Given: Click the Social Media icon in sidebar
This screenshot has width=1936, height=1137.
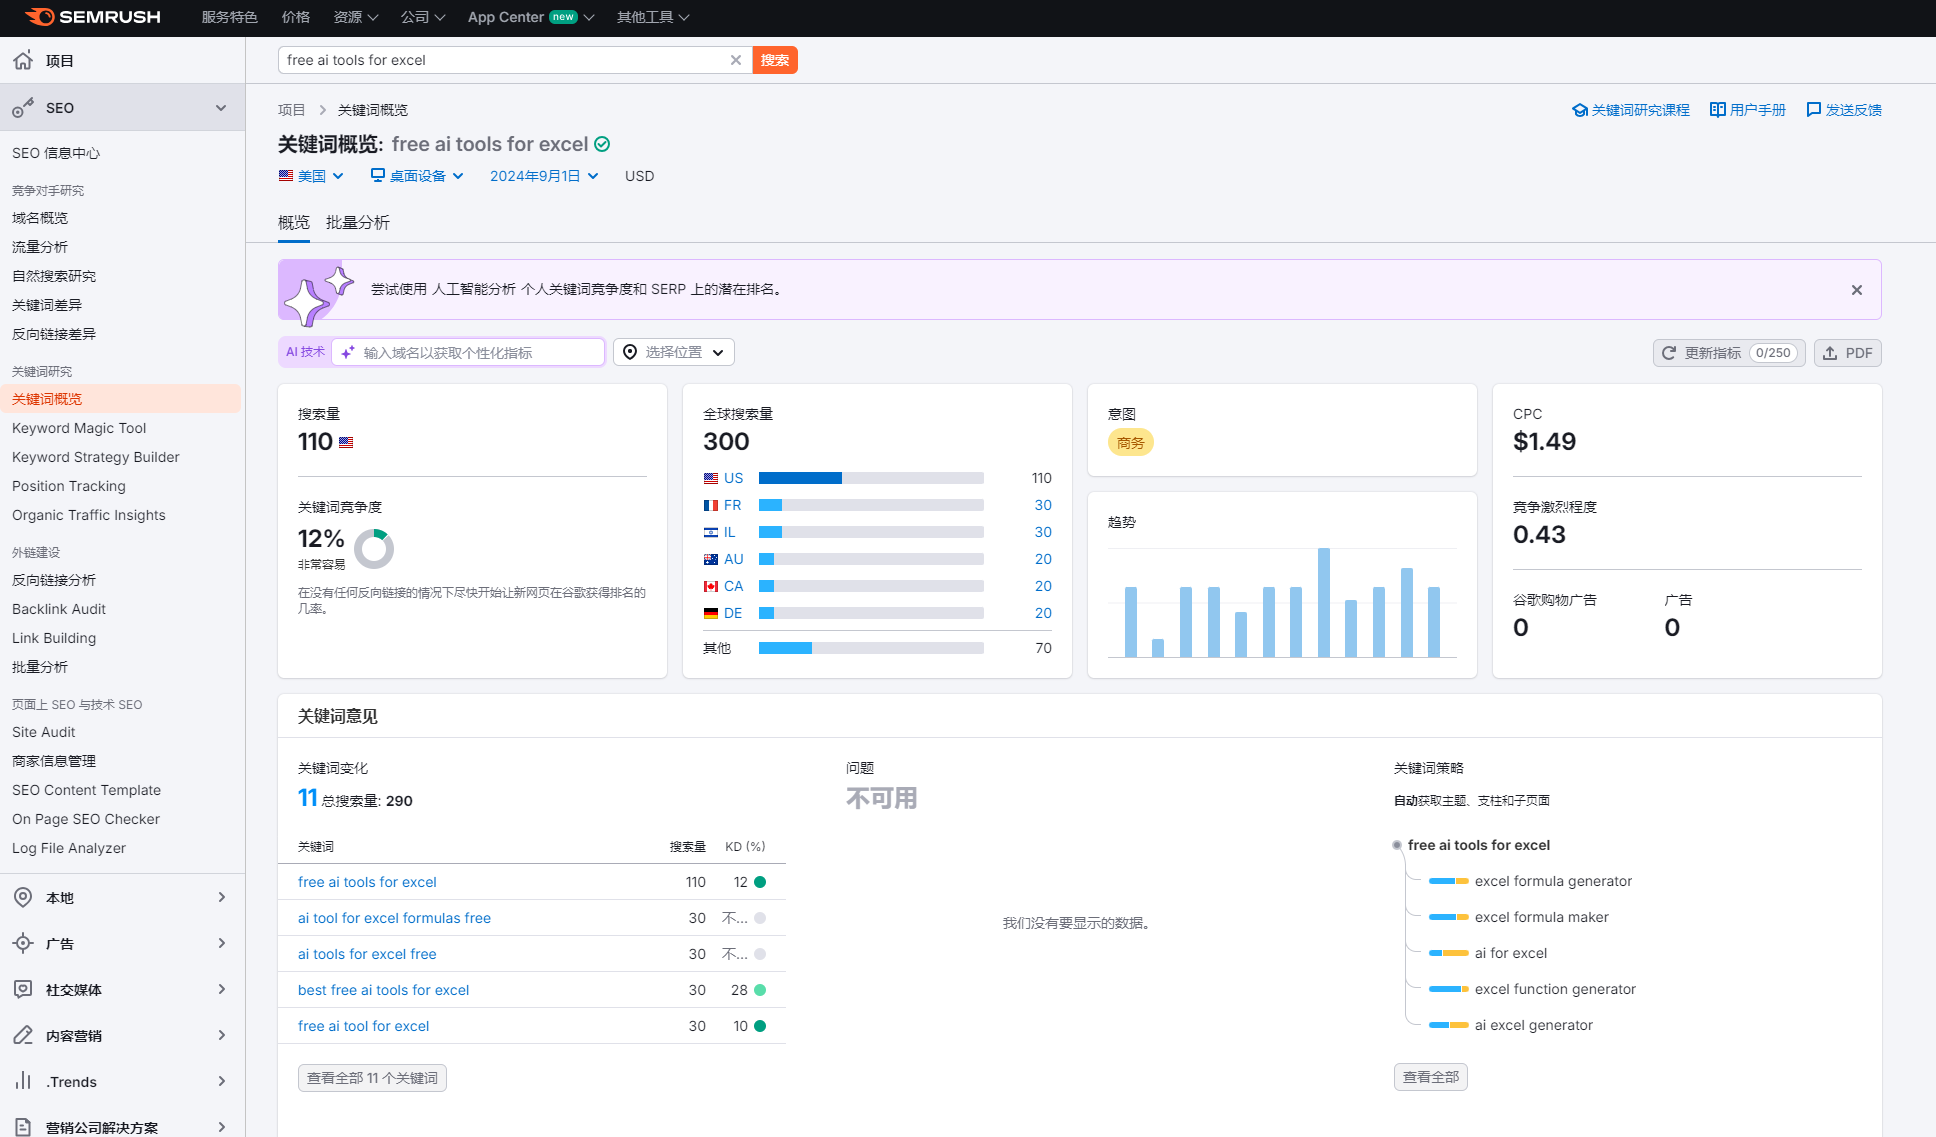Looking at the screenshot, I should [x=23, y=989].
